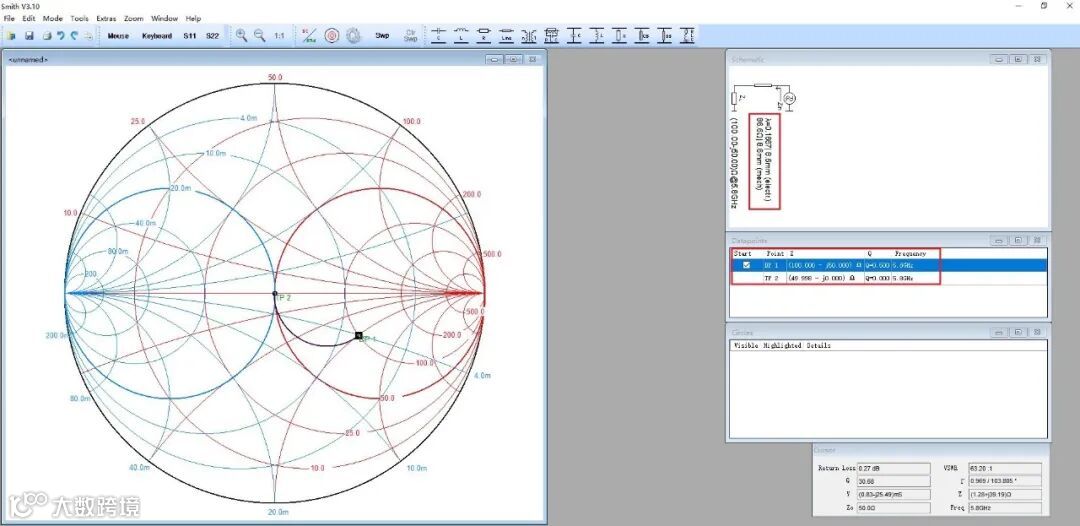
Task: Click the Print toolbar icon
Action: [48, 36]
